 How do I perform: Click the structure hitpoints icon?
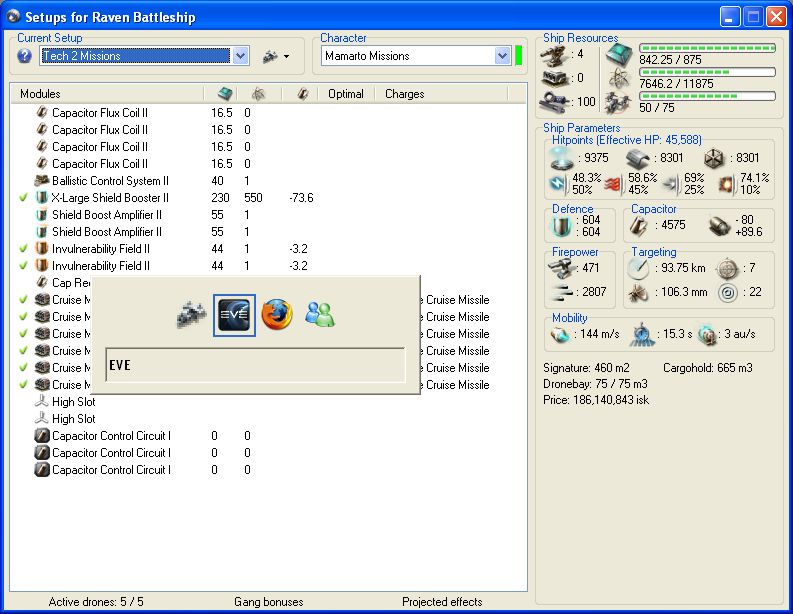pos(715,159)
